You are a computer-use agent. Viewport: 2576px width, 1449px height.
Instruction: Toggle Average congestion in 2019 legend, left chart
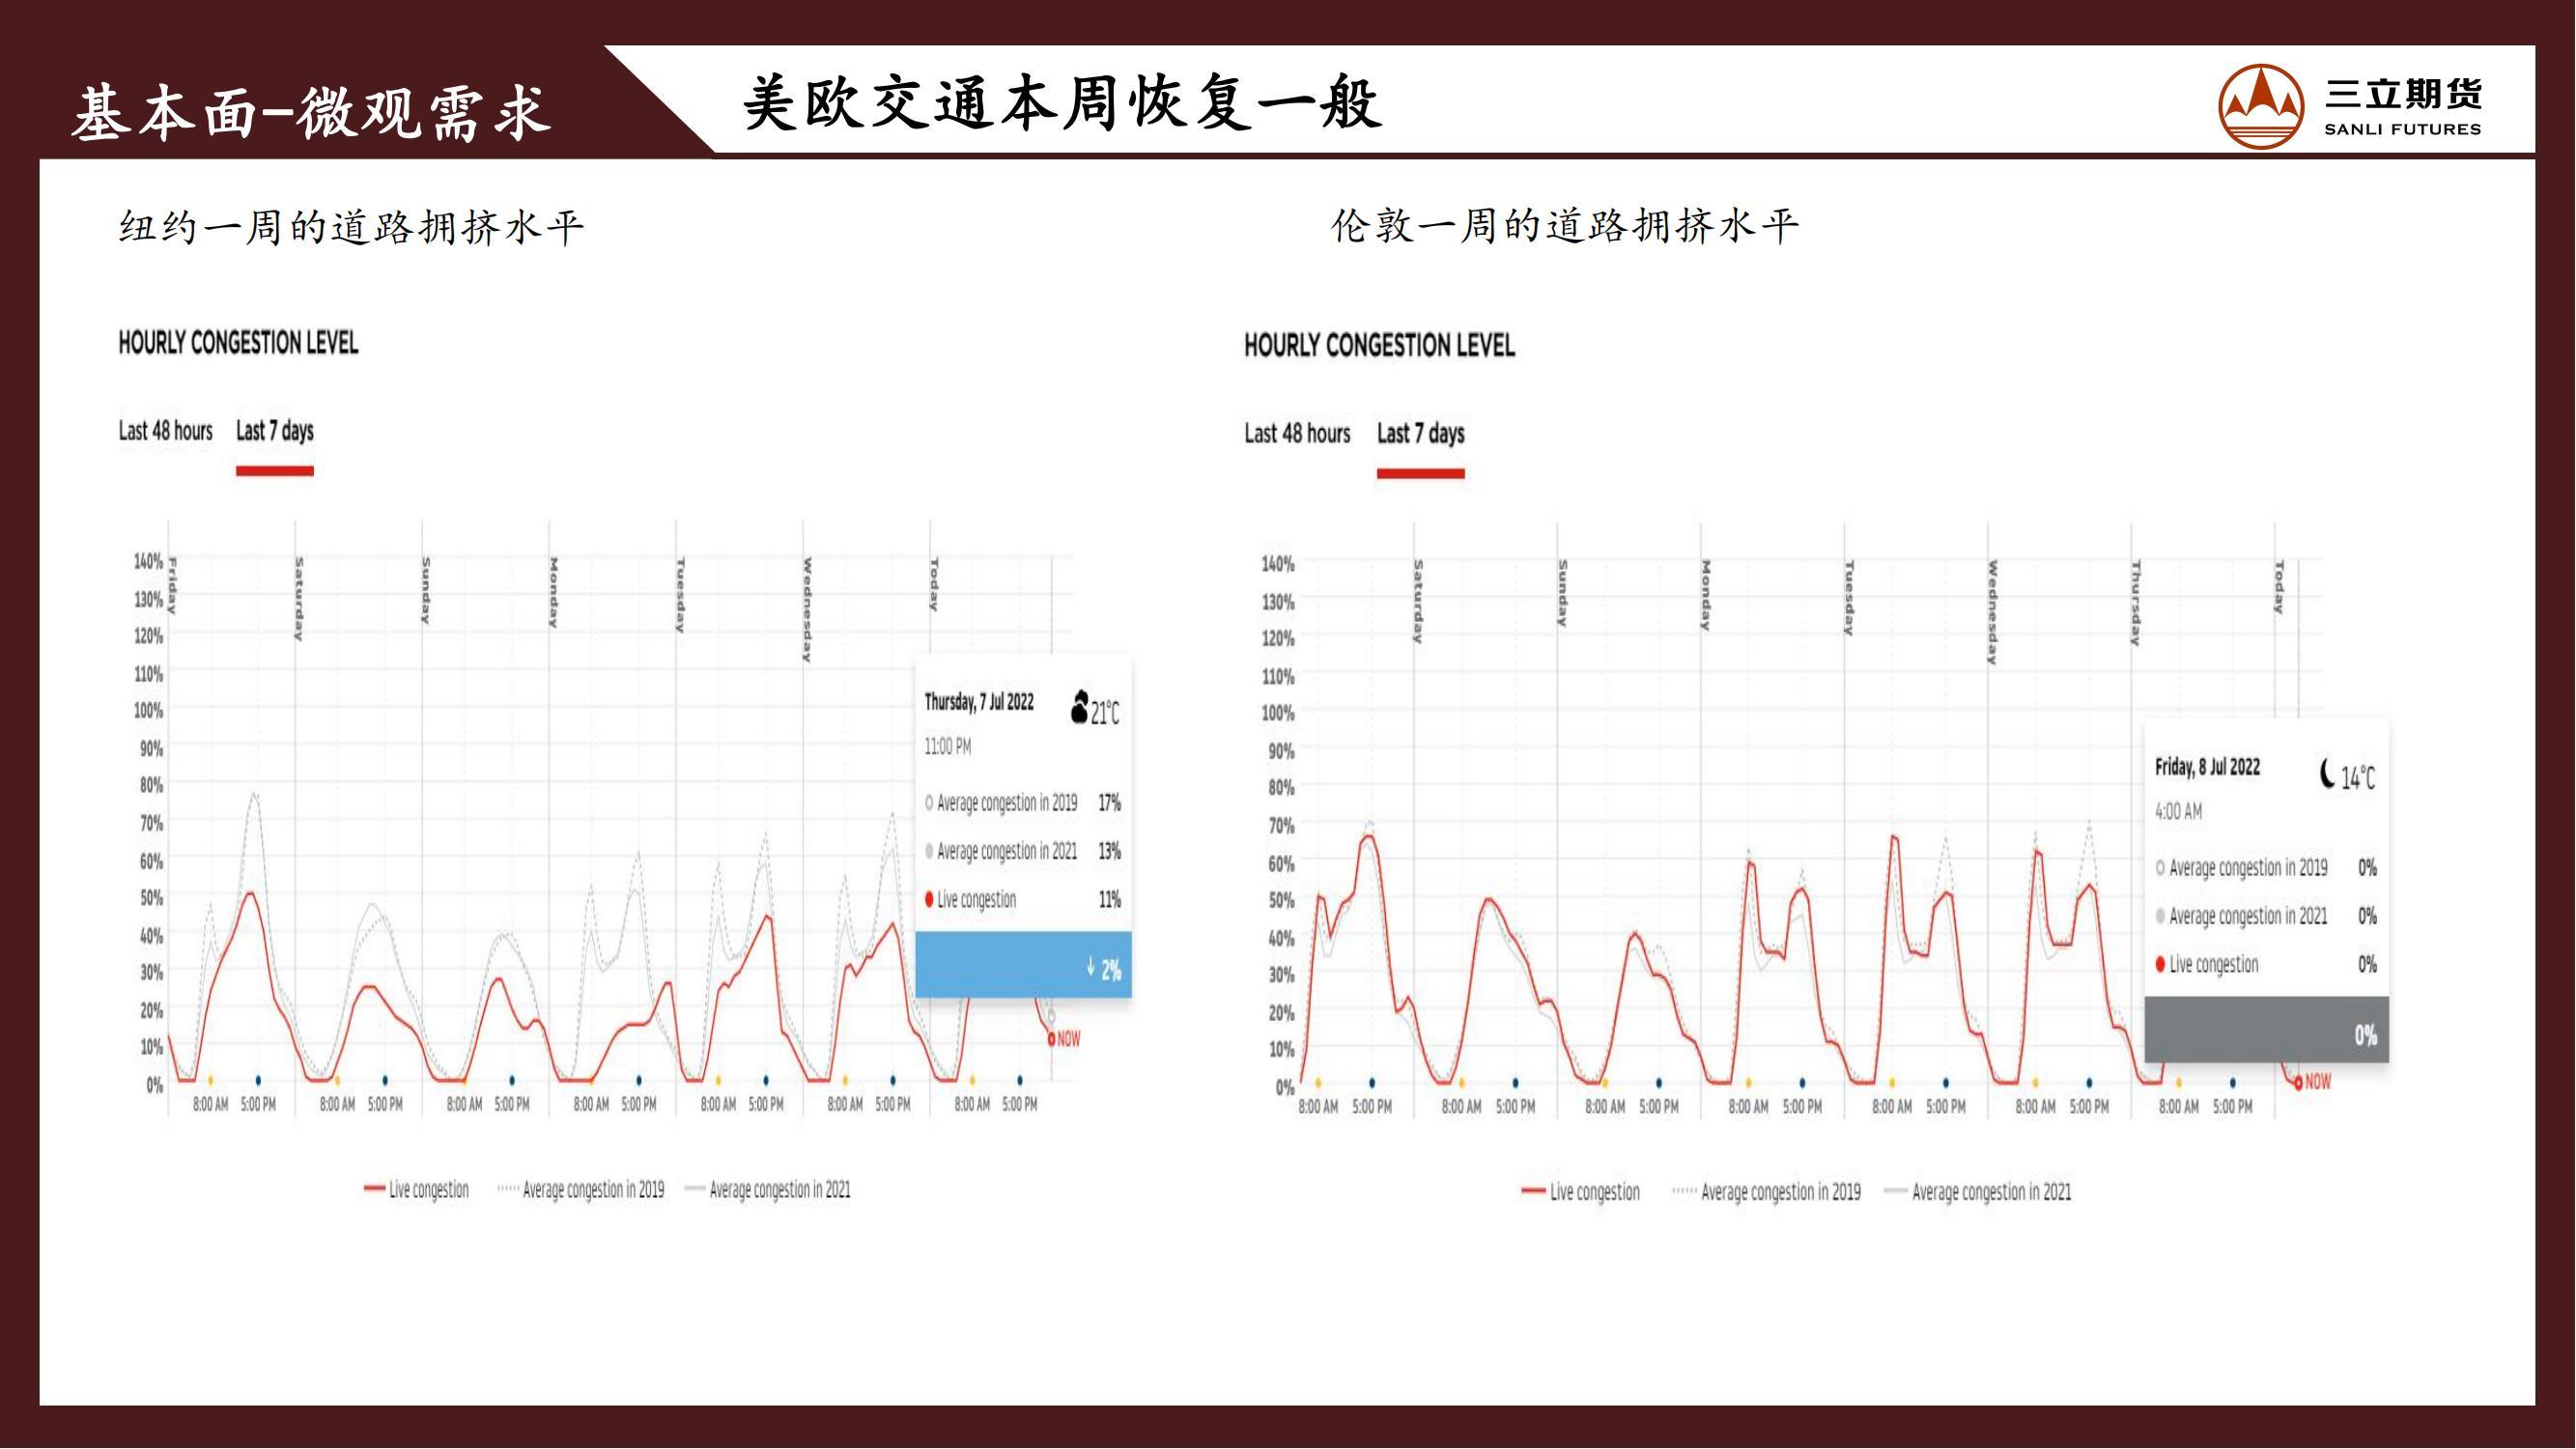(581, 1190)
